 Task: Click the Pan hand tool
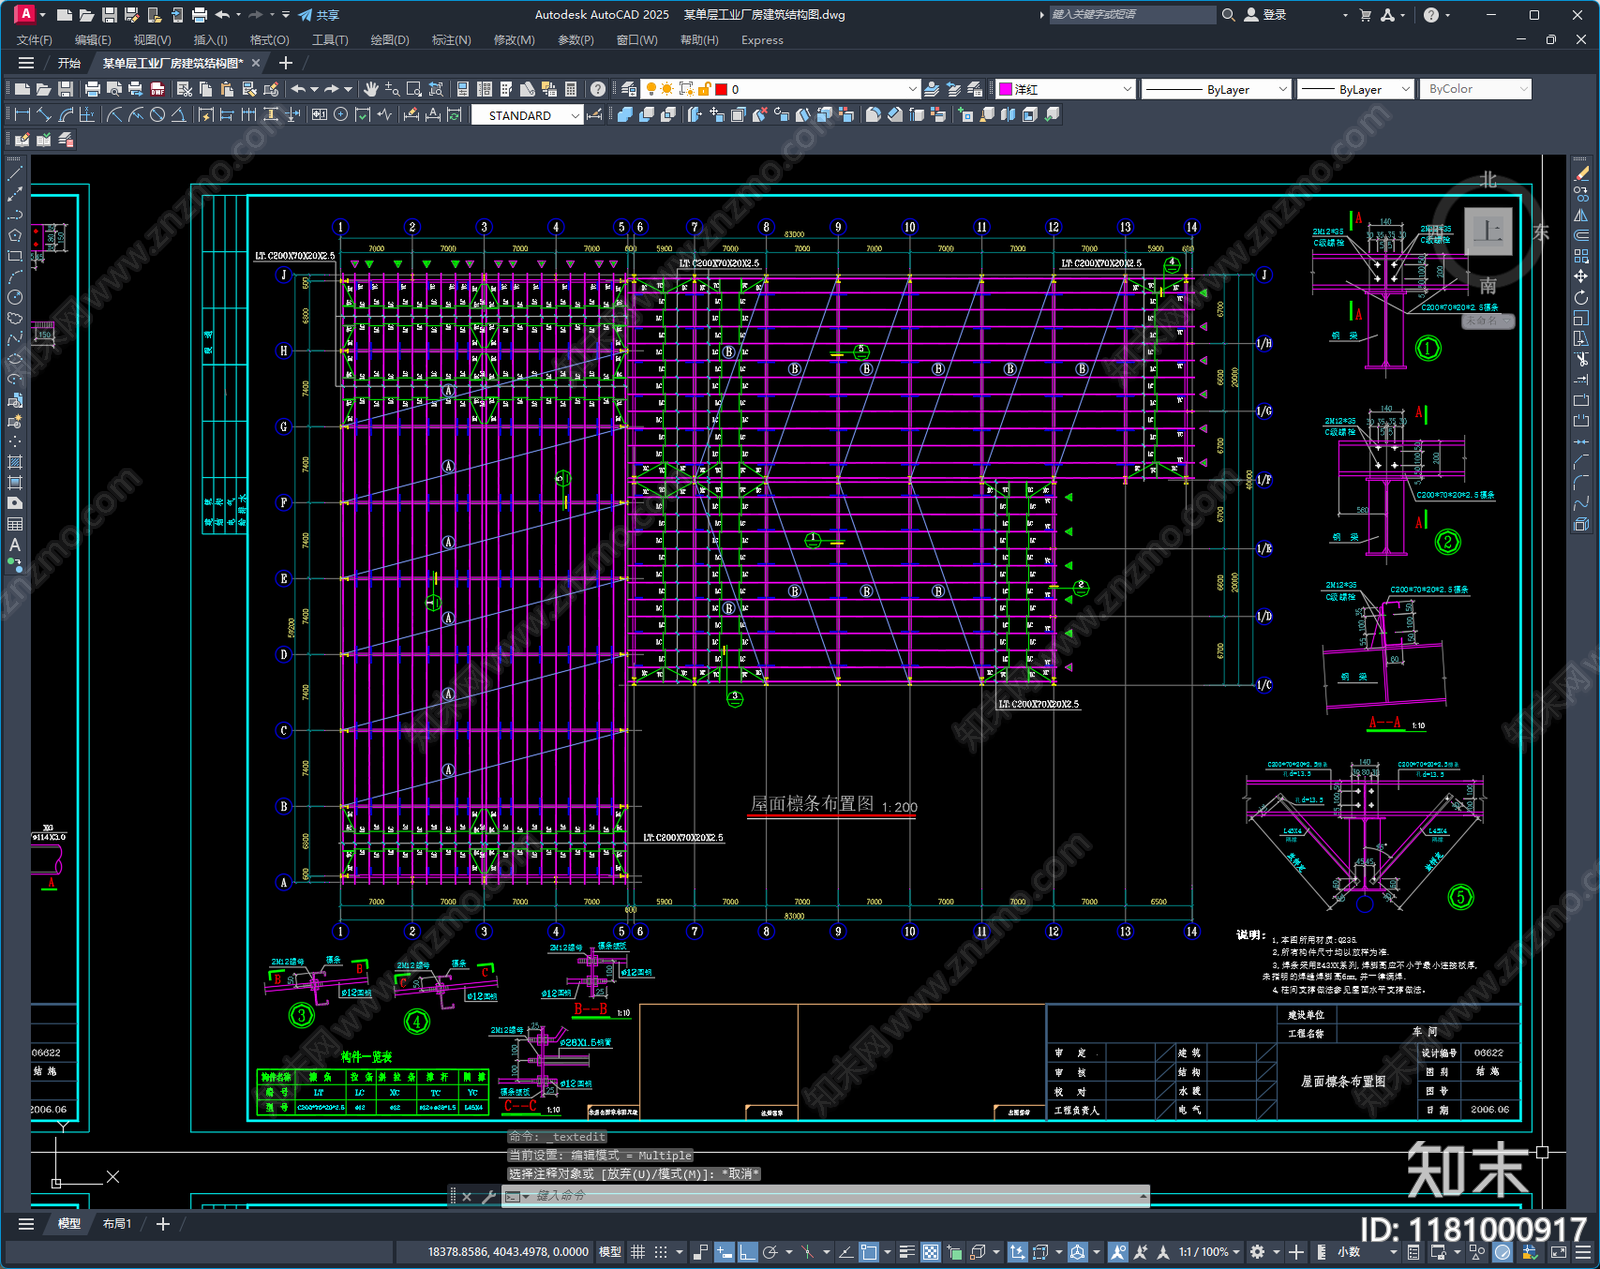tap(371, 89)
